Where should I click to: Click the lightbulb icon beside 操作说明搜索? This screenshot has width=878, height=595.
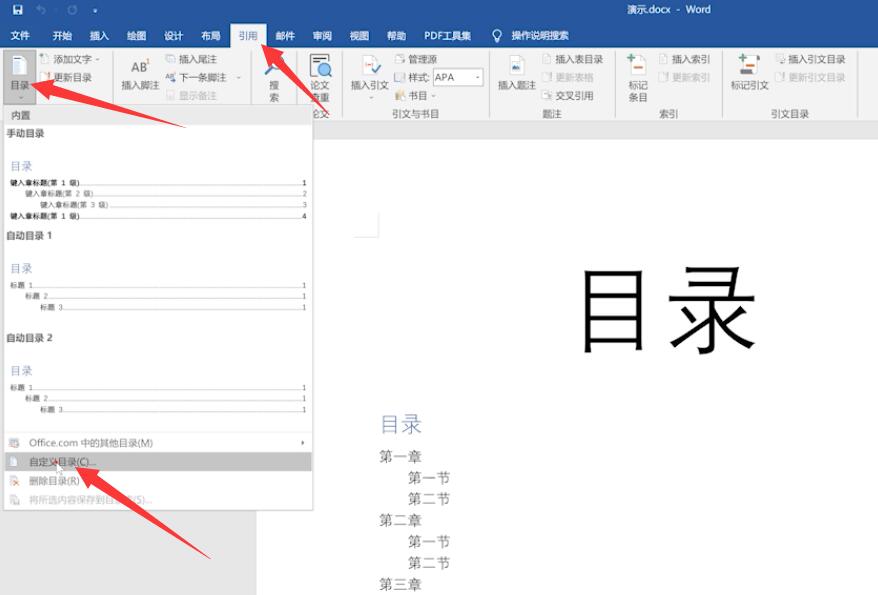(x=497, y=36)
